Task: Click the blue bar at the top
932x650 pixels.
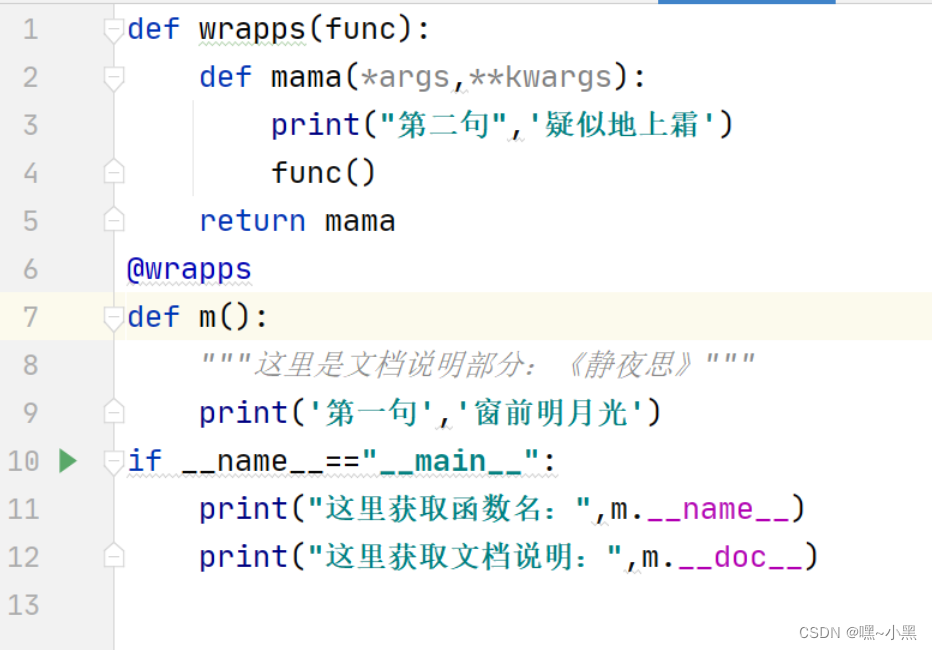Action: point(745,3)
